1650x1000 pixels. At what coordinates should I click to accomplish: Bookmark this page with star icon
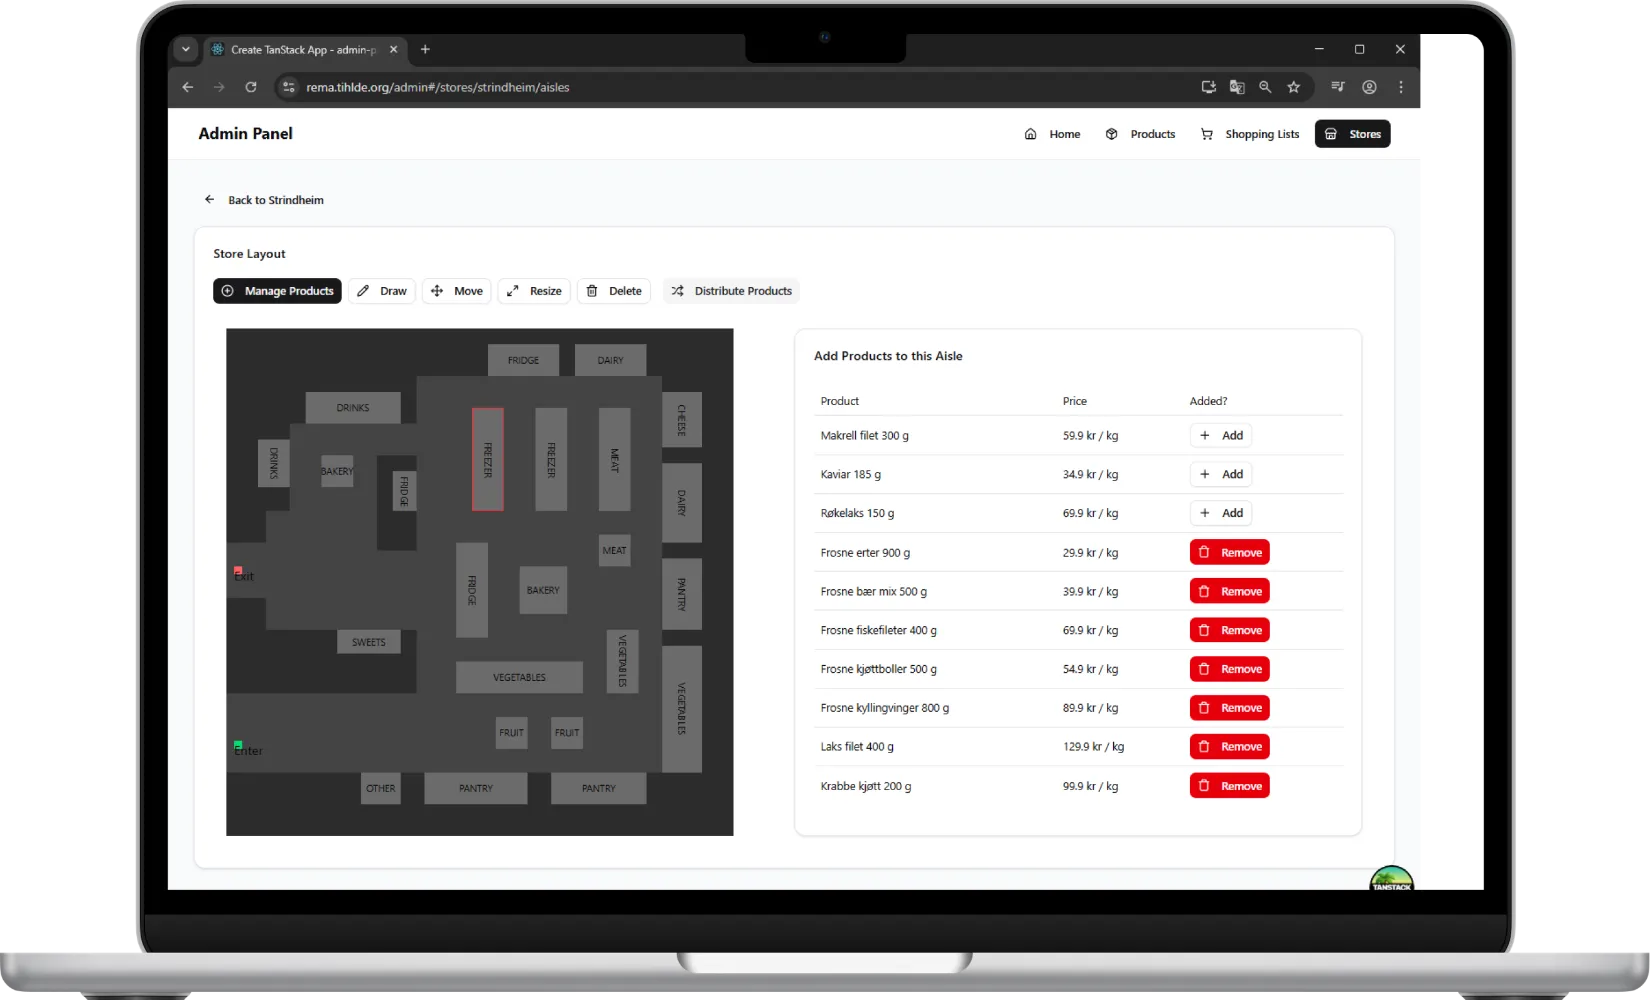(x=1293, y=87)
